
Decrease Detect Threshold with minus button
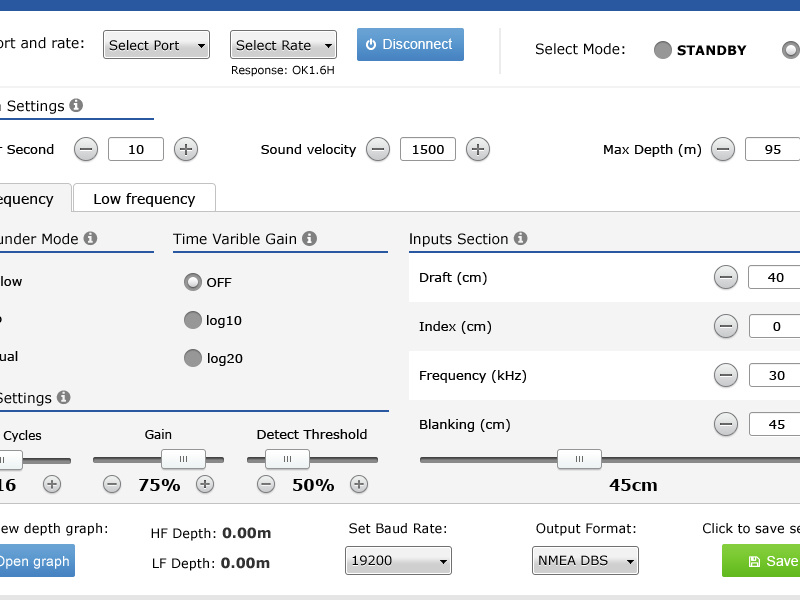pos(266,484)
